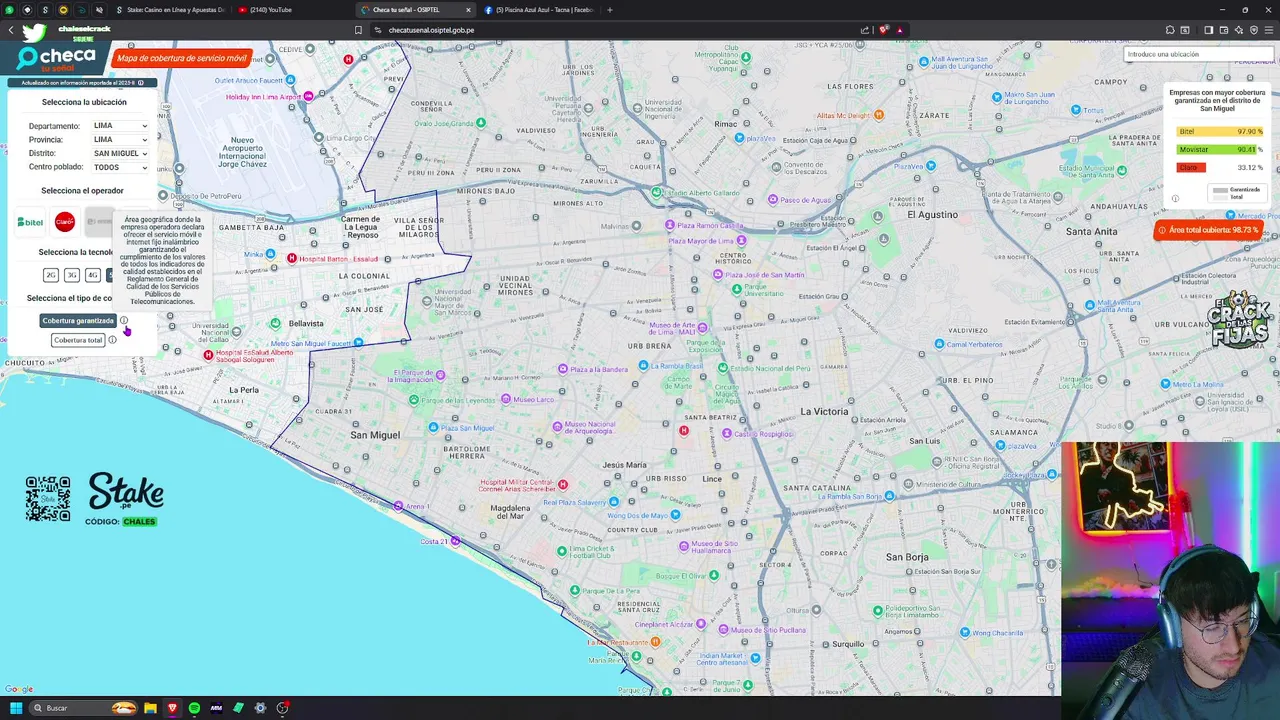Click the Google logo on the map
Image resolution: width=1280 pixels, height=720 pixels.
(x=18, y=689)
